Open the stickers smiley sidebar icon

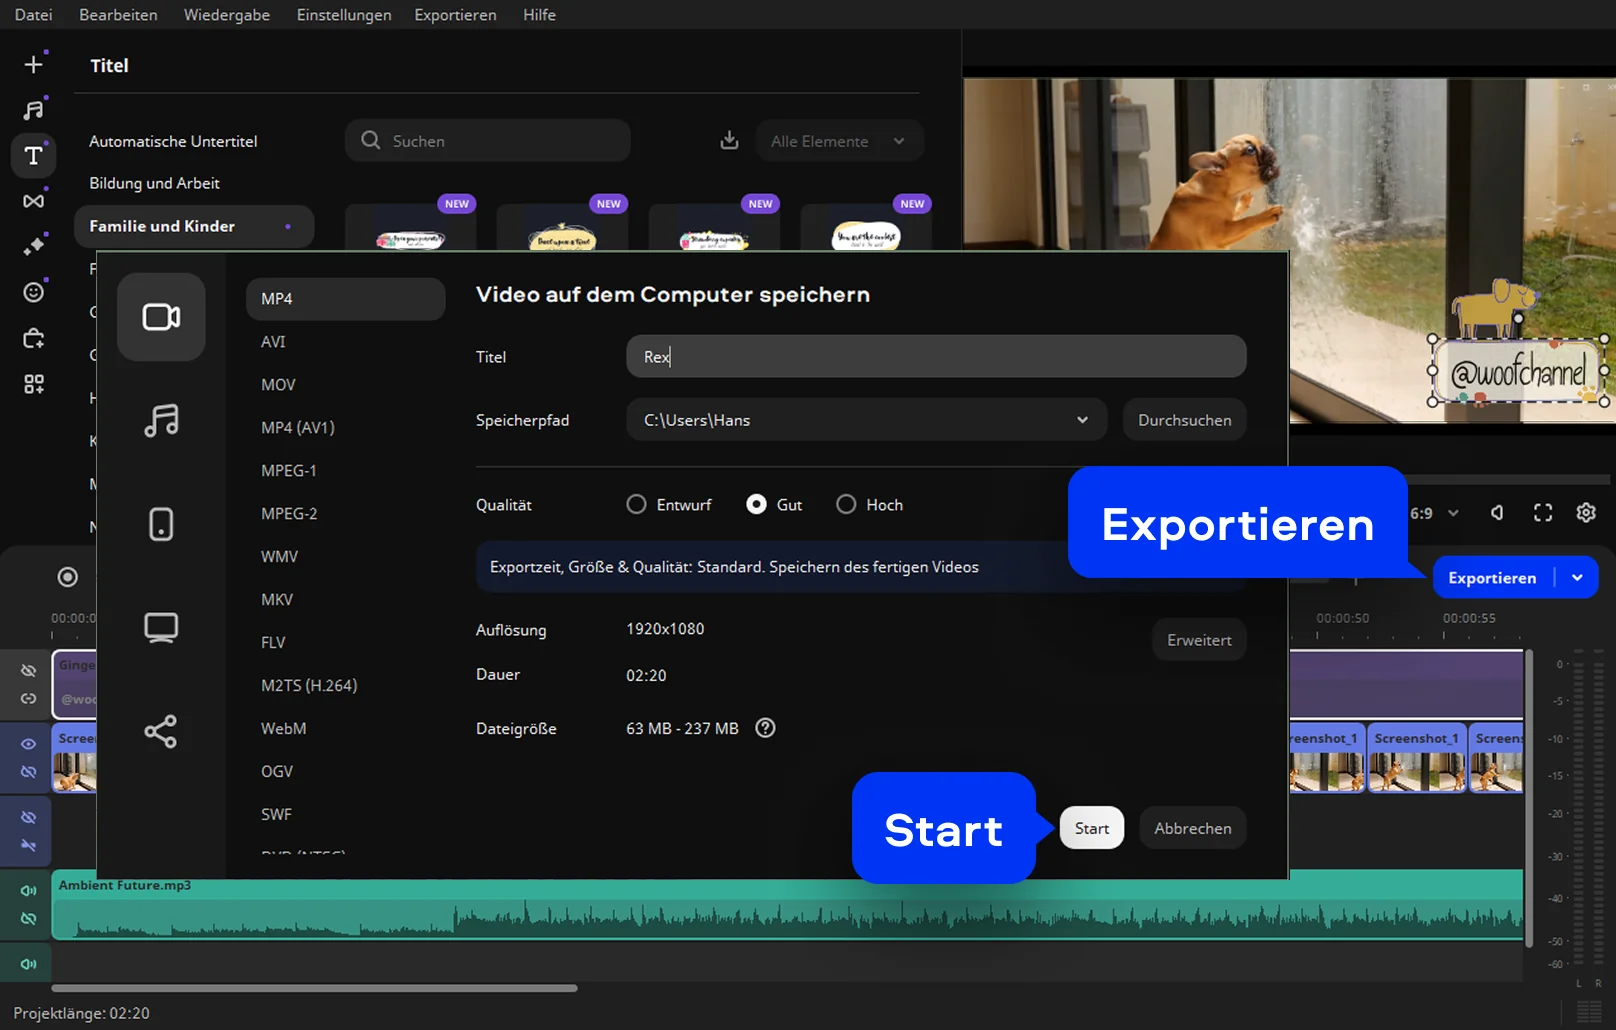[x=34, y=292]
